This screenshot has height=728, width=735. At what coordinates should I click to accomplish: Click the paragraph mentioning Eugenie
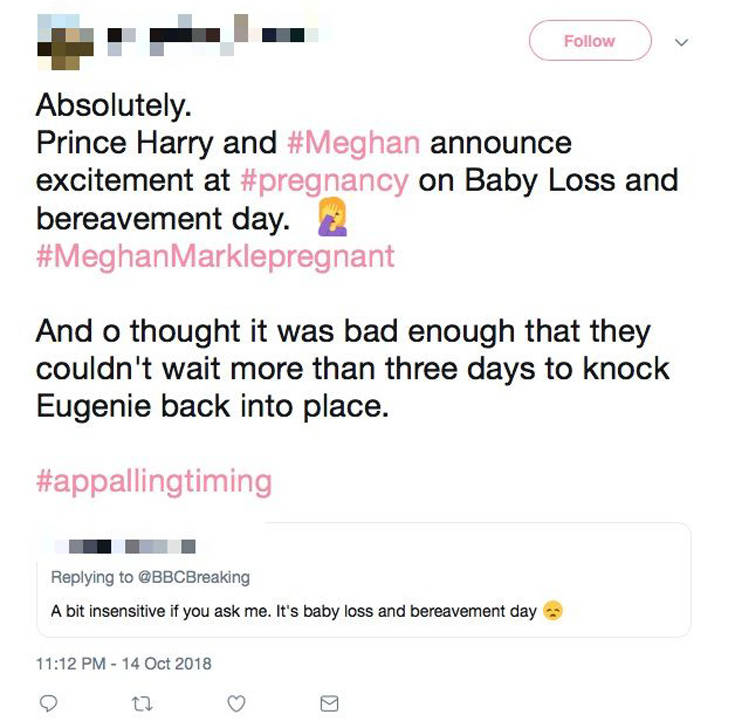pyautogui.click(x=352, y=368)
